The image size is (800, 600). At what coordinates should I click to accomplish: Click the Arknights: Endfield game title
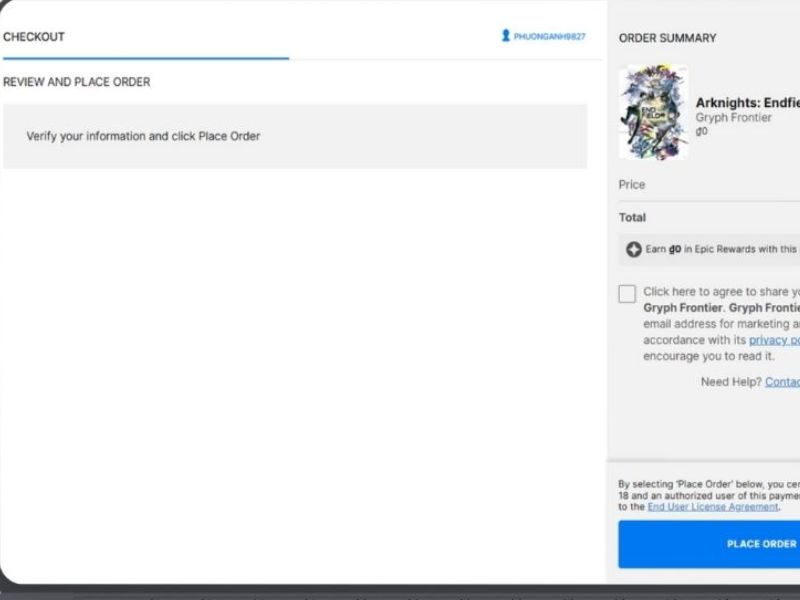[747, 102]
